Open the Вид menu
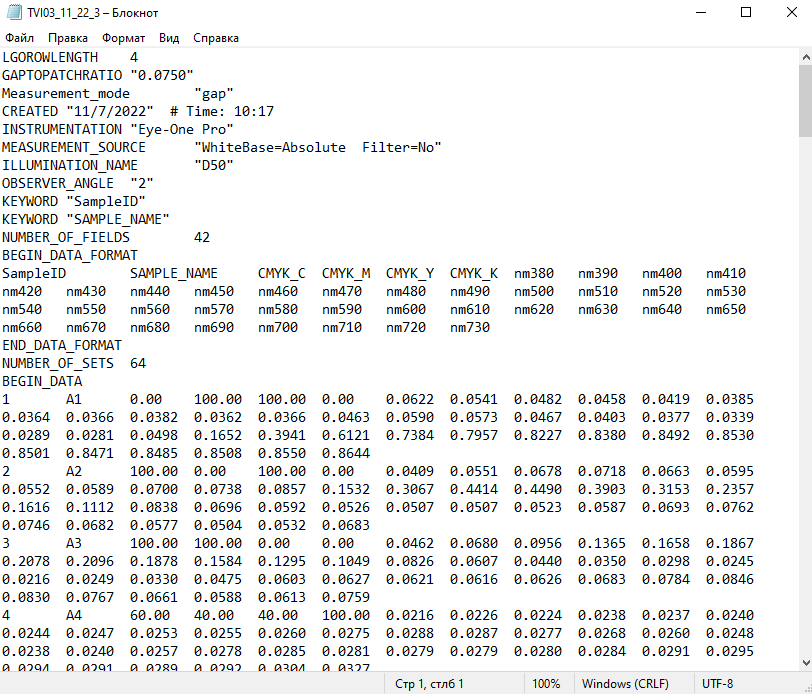Screen dimensions: 812x694 point(169,38)
